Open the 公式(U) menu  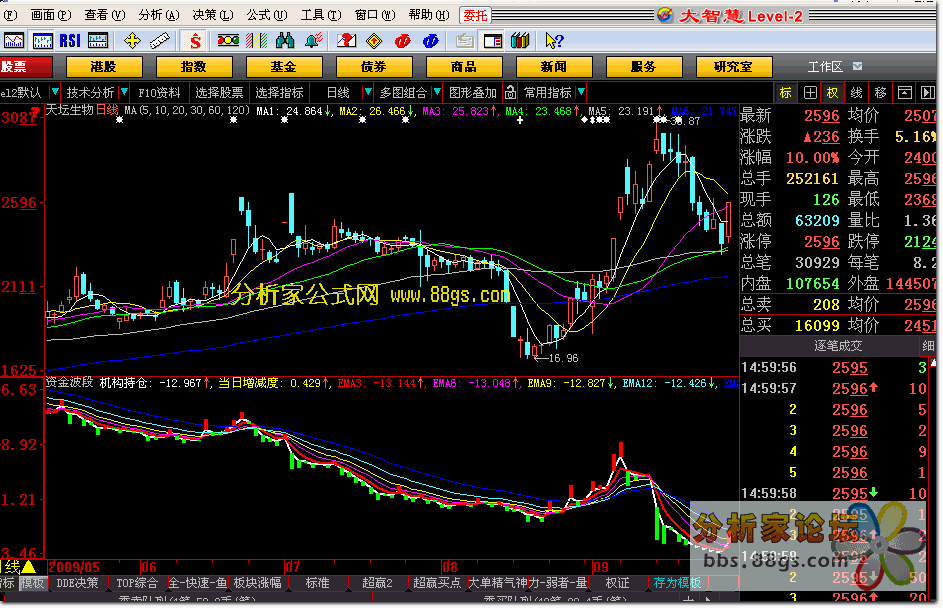pos(267,14)
